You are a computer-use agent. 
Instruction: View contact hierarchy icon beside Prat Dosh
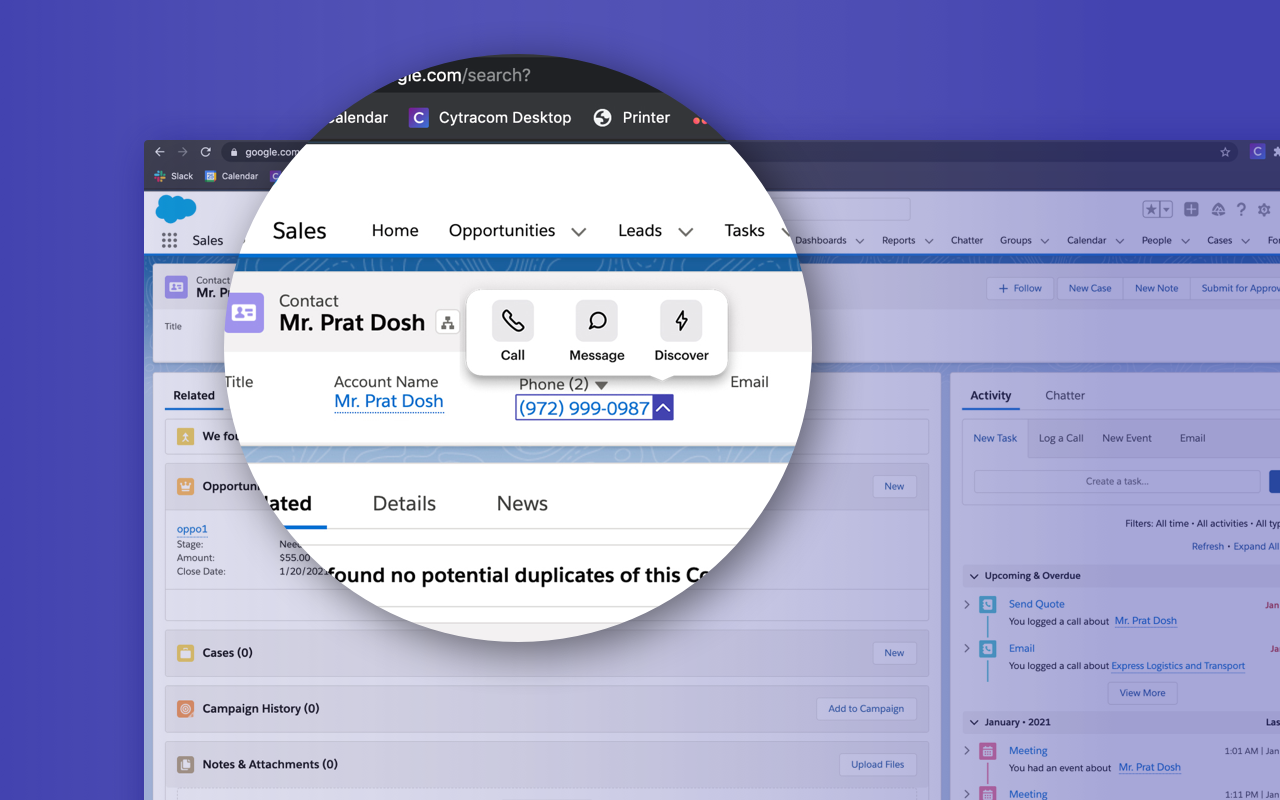click(x=447, y=324)
